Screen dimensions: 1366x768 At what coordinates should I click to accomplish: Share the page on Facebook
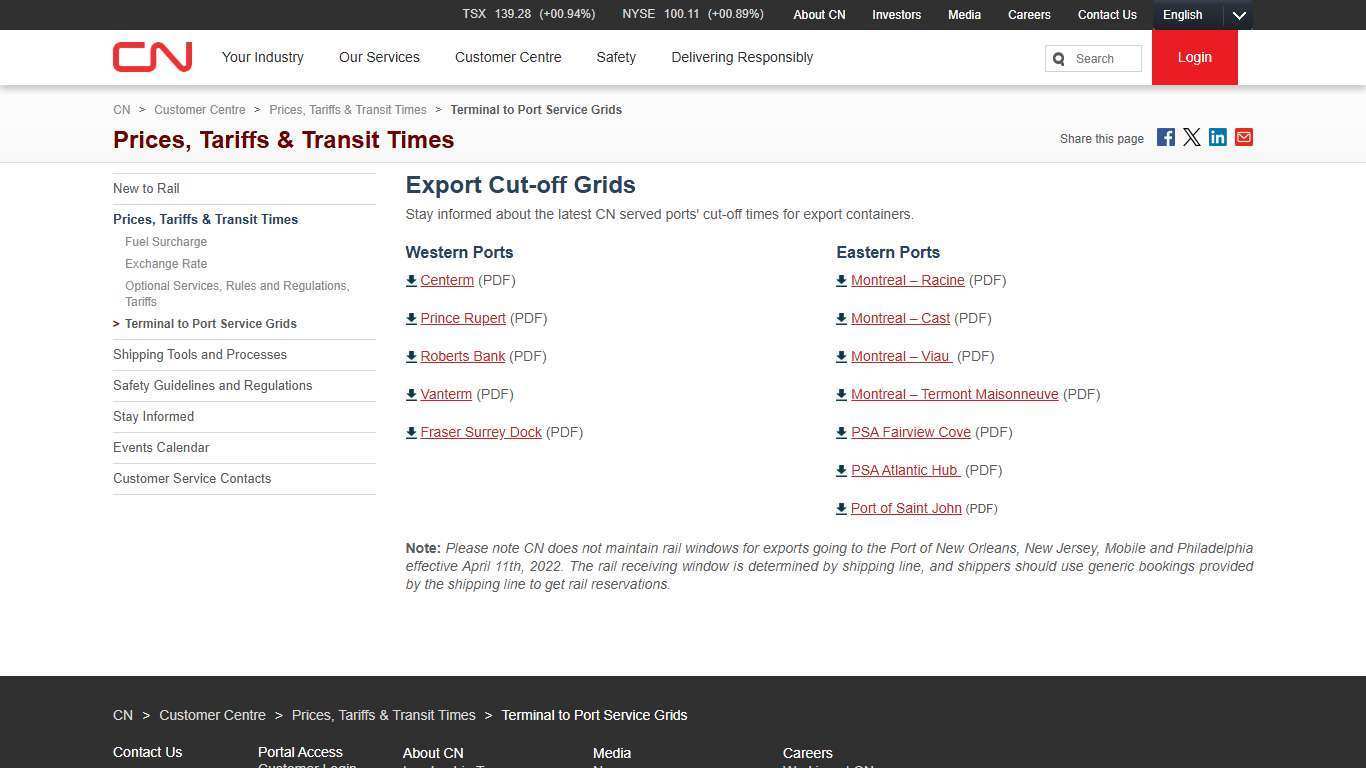pyautogui.click(x=1165, y=137)
